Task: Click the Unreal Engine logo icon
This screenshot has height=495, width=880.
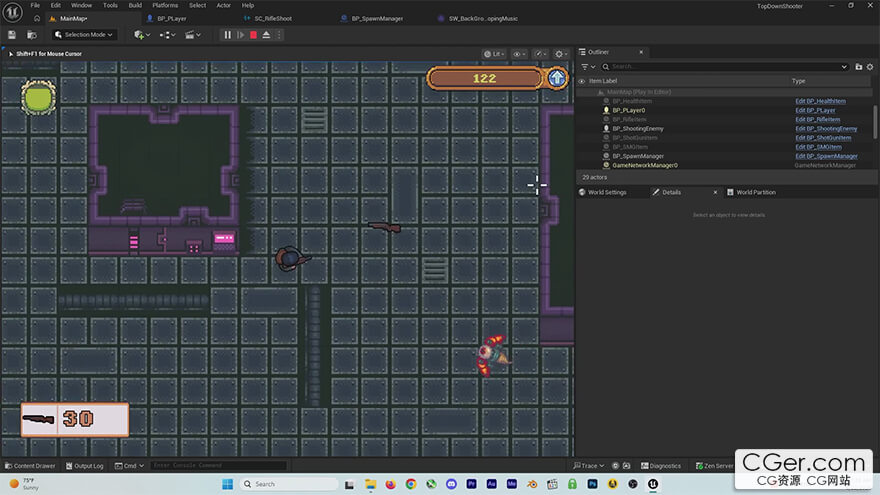Action: click(12, 12)
